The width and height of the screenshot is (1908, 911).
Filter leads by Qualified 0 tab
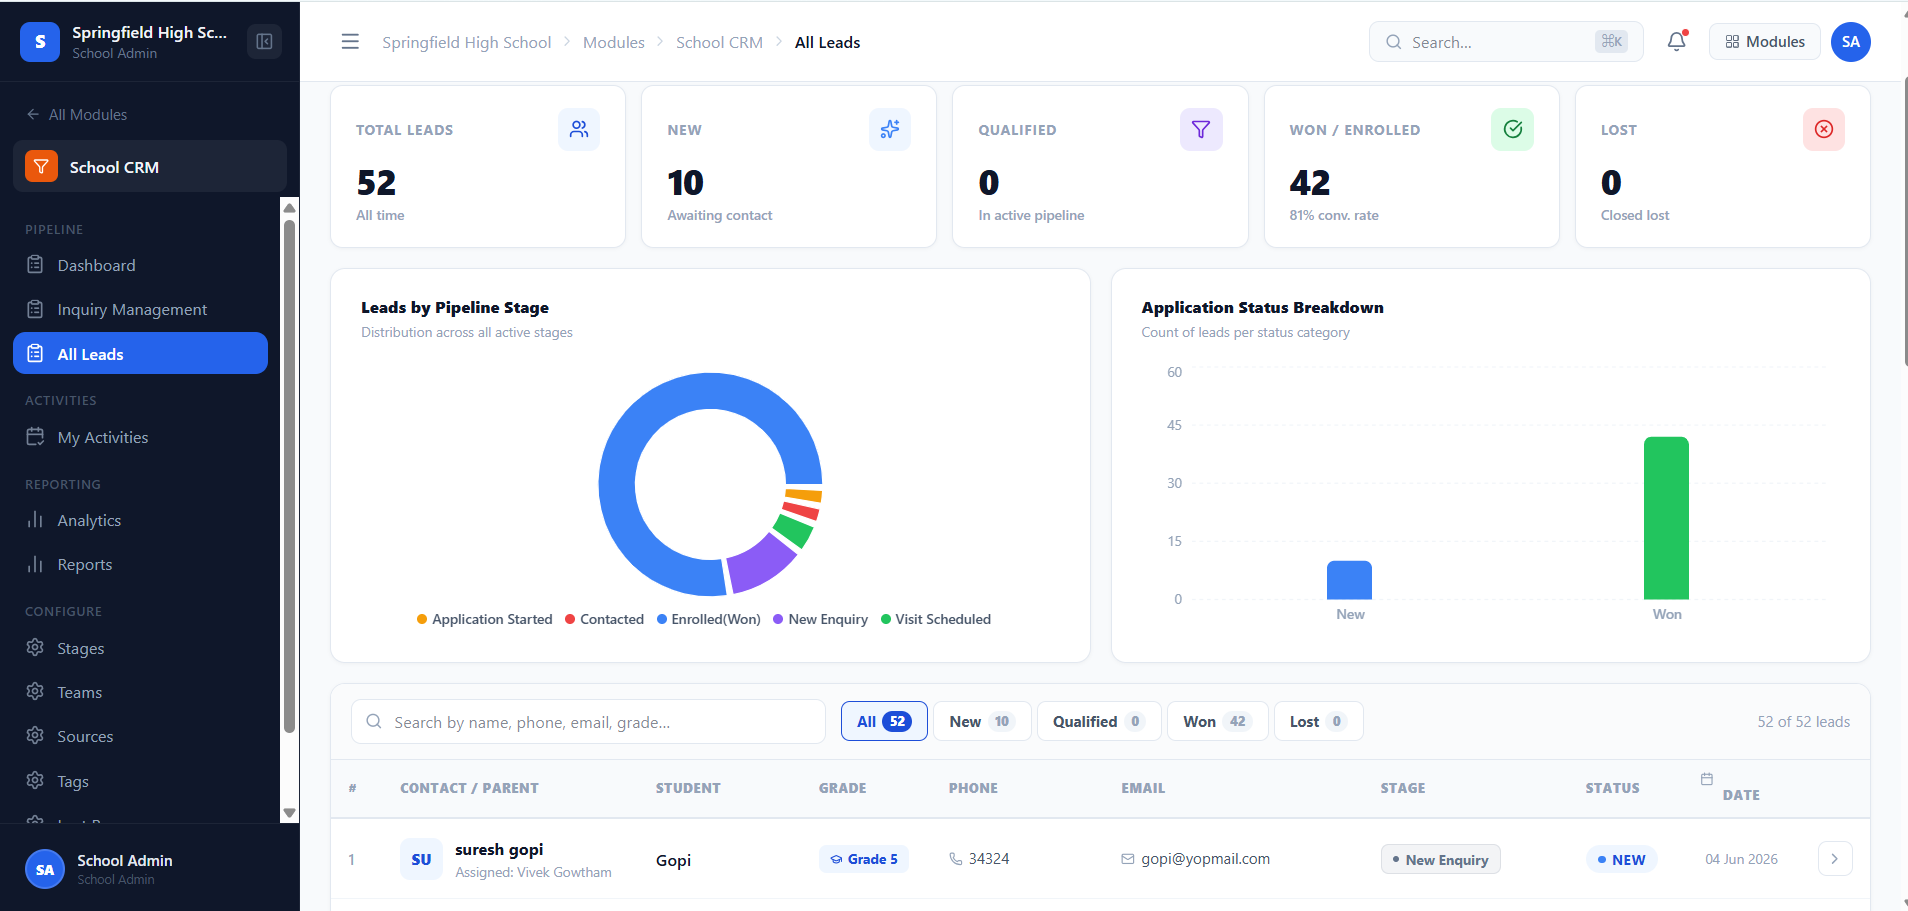tap(1099, 721)
